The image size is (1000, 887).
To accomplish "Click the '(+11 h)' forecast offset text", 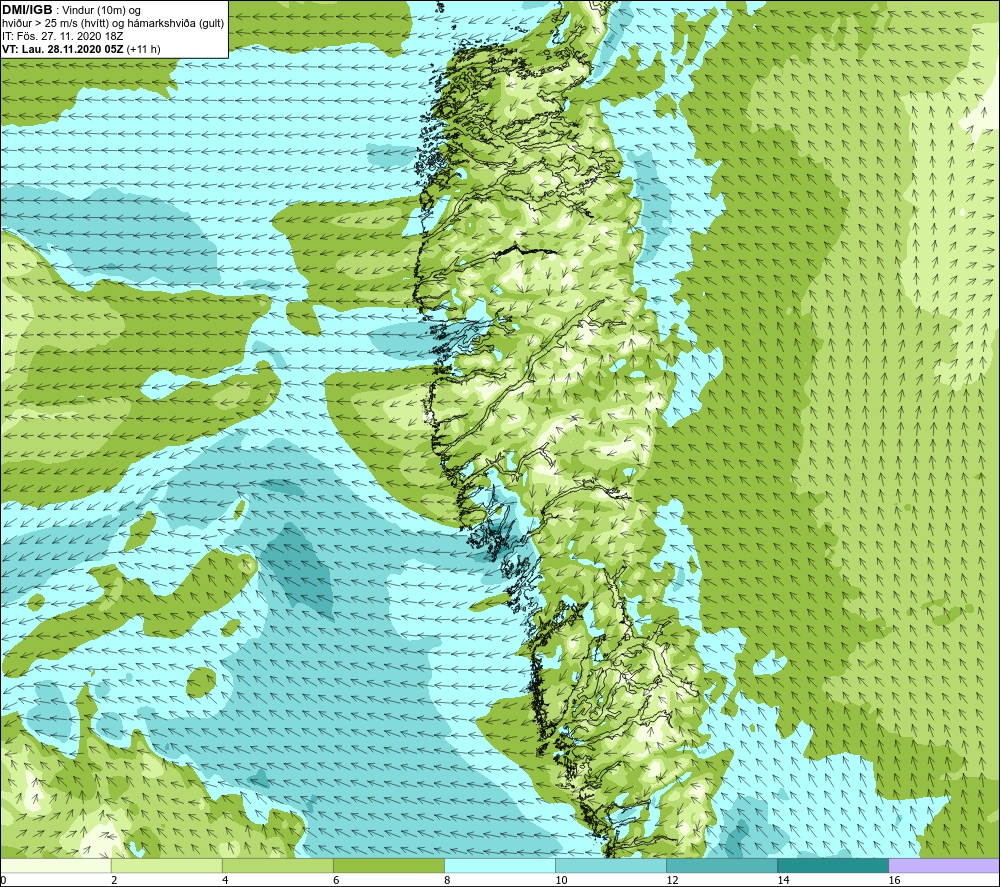I will 144,49.
